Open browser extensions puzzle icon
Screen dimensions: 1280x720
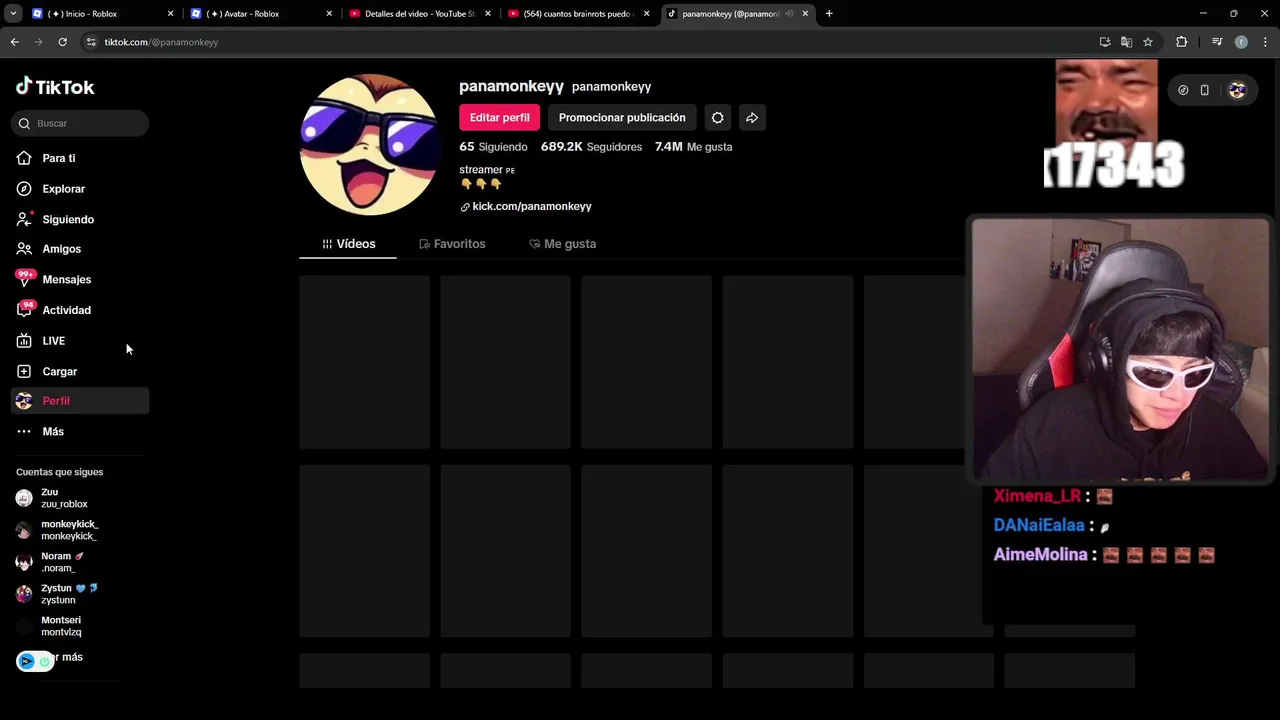[1181, 42]
